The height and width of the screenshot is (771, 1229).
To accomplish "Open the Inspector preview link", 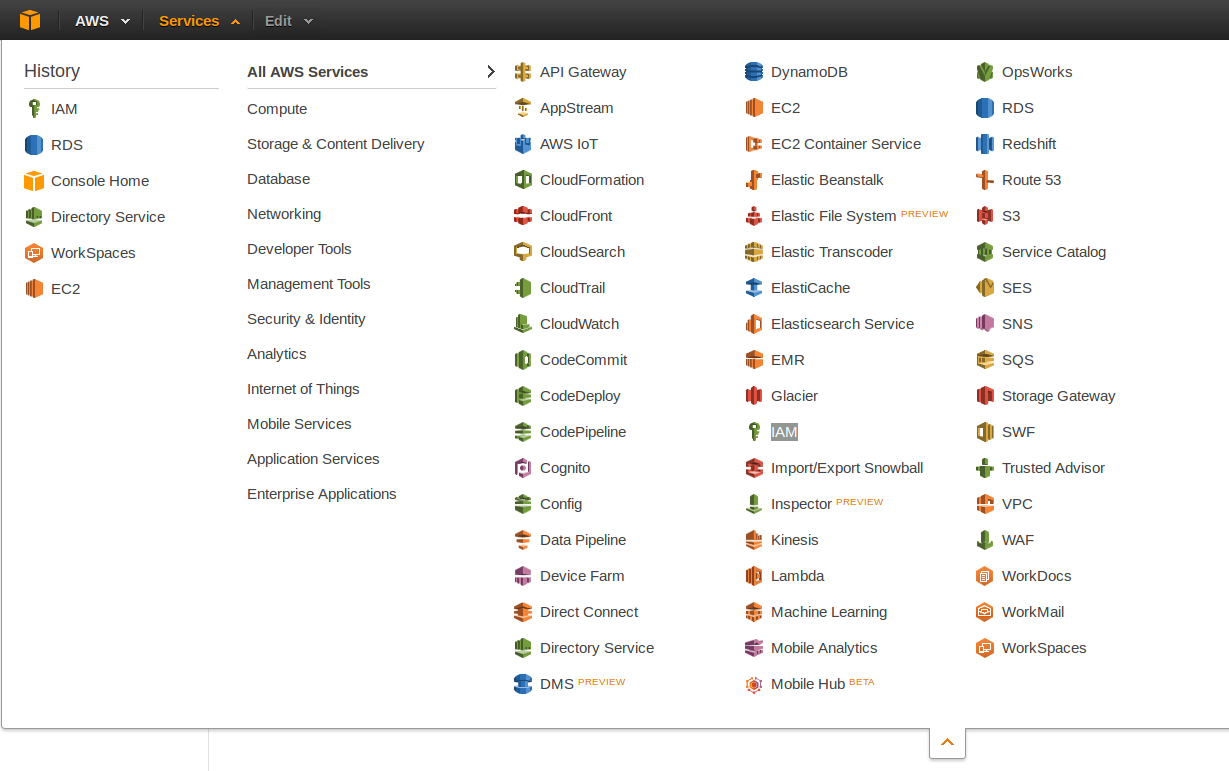I will pos(801,504).
